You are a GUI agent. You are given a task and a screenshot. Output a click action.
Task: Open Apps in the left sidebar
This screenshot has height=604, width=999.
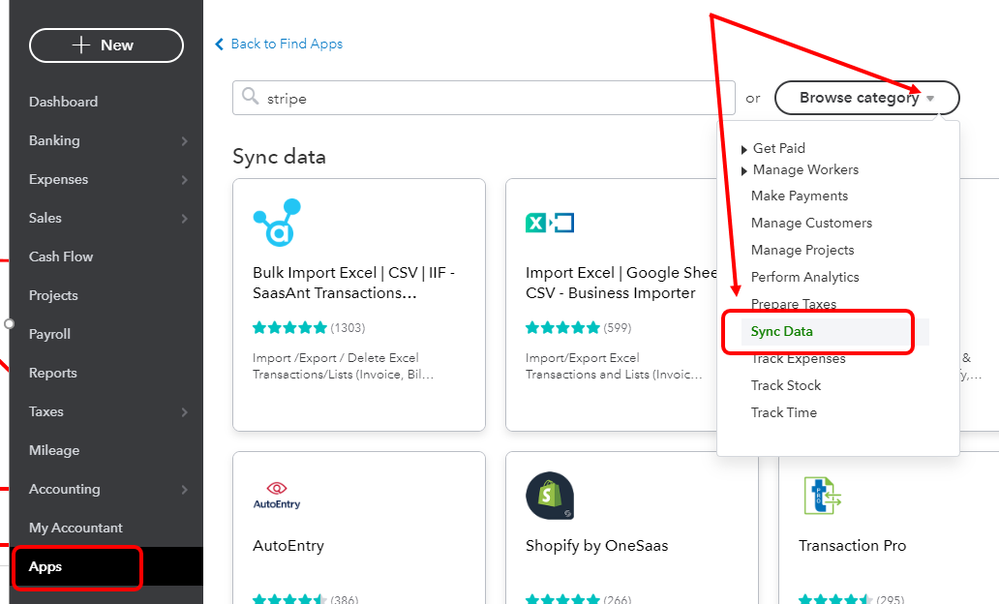click(47, 566)
